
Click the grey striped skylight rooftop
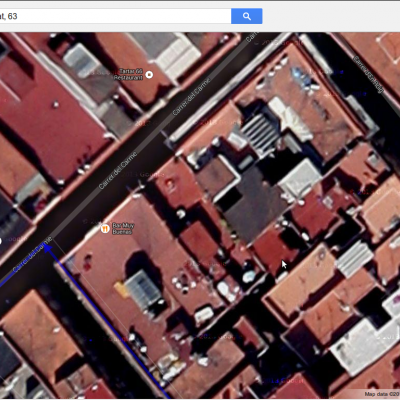[260, 132]
